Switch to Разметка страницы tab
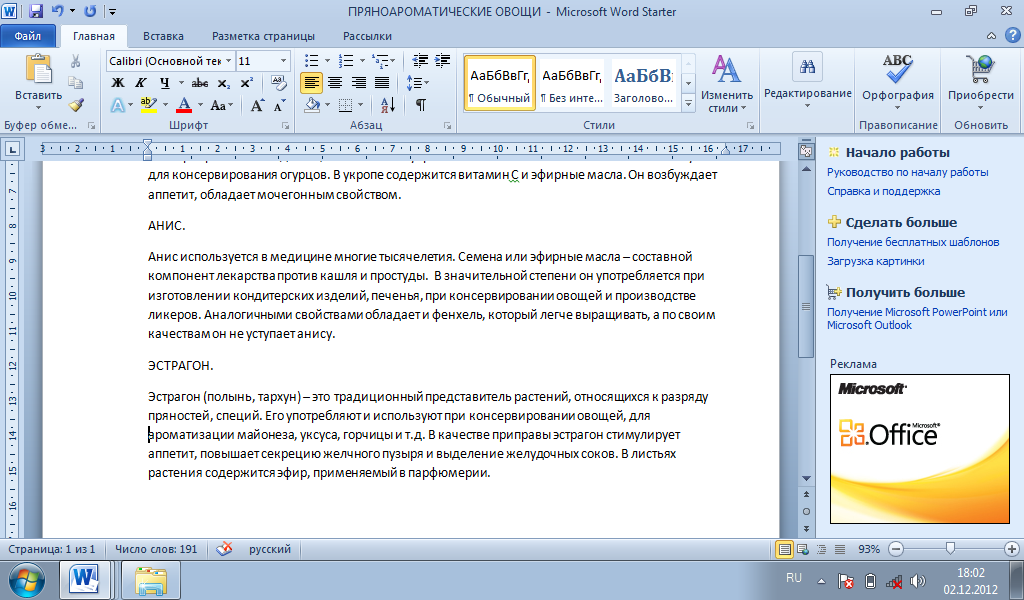This screenshot has height=600, width=1024. tap(263, 36)
